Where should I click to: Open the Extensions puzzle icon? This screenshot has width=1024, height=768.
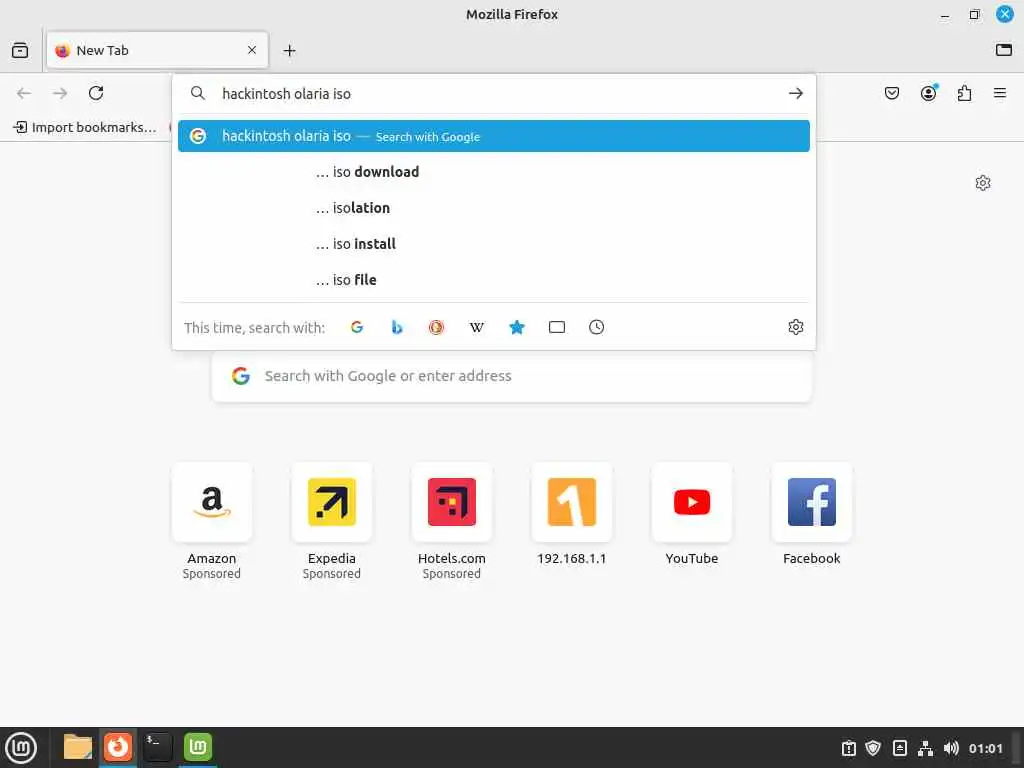[x=964, y=93]
